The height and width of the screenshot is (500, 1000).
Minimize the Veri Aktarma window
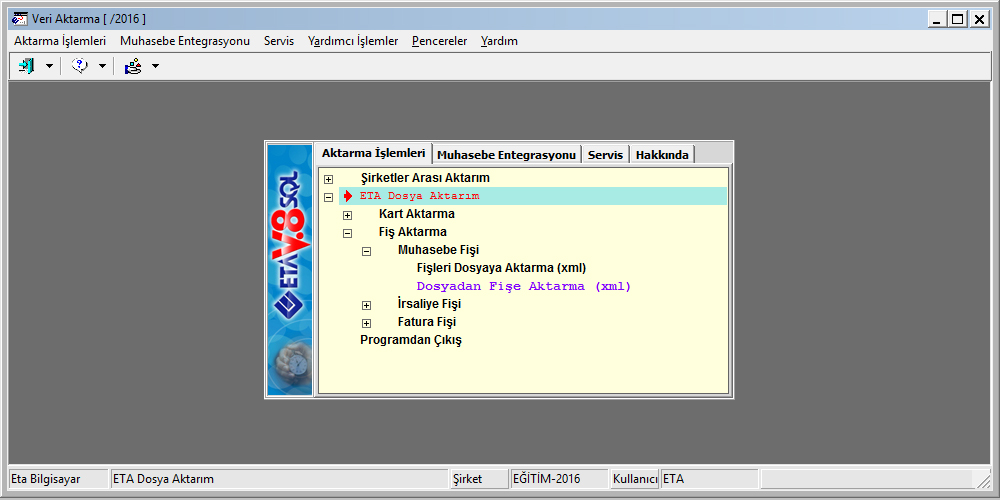coord(936,19)
